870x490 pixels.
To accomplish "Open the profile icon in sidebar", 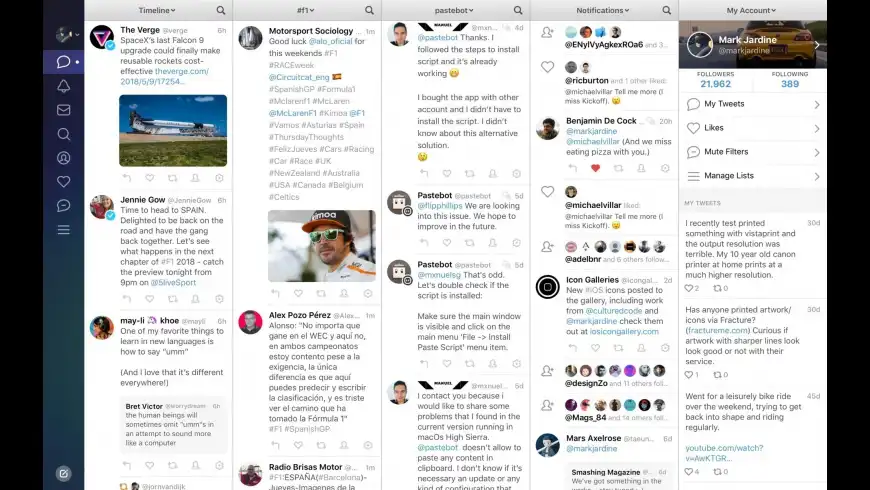I will (x=63, y=158).
